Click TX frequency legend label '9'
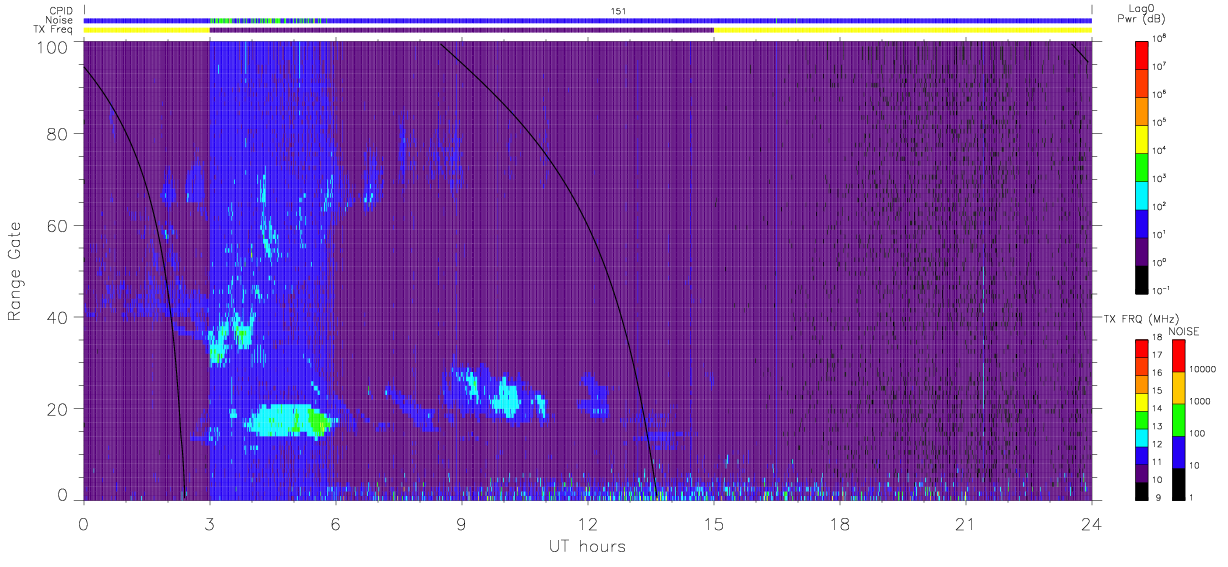Viewport: 1228px width, 567px height. coord(1157,497)
